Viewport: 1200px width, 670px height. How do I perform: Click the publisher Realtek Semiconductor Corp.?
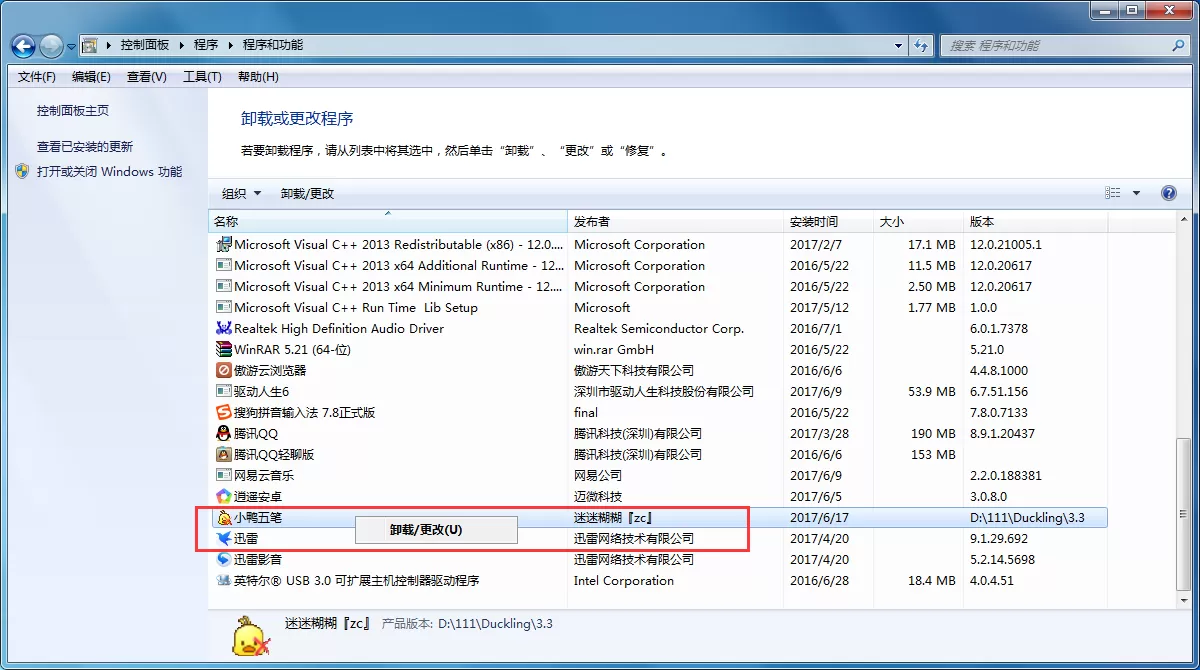659,329
